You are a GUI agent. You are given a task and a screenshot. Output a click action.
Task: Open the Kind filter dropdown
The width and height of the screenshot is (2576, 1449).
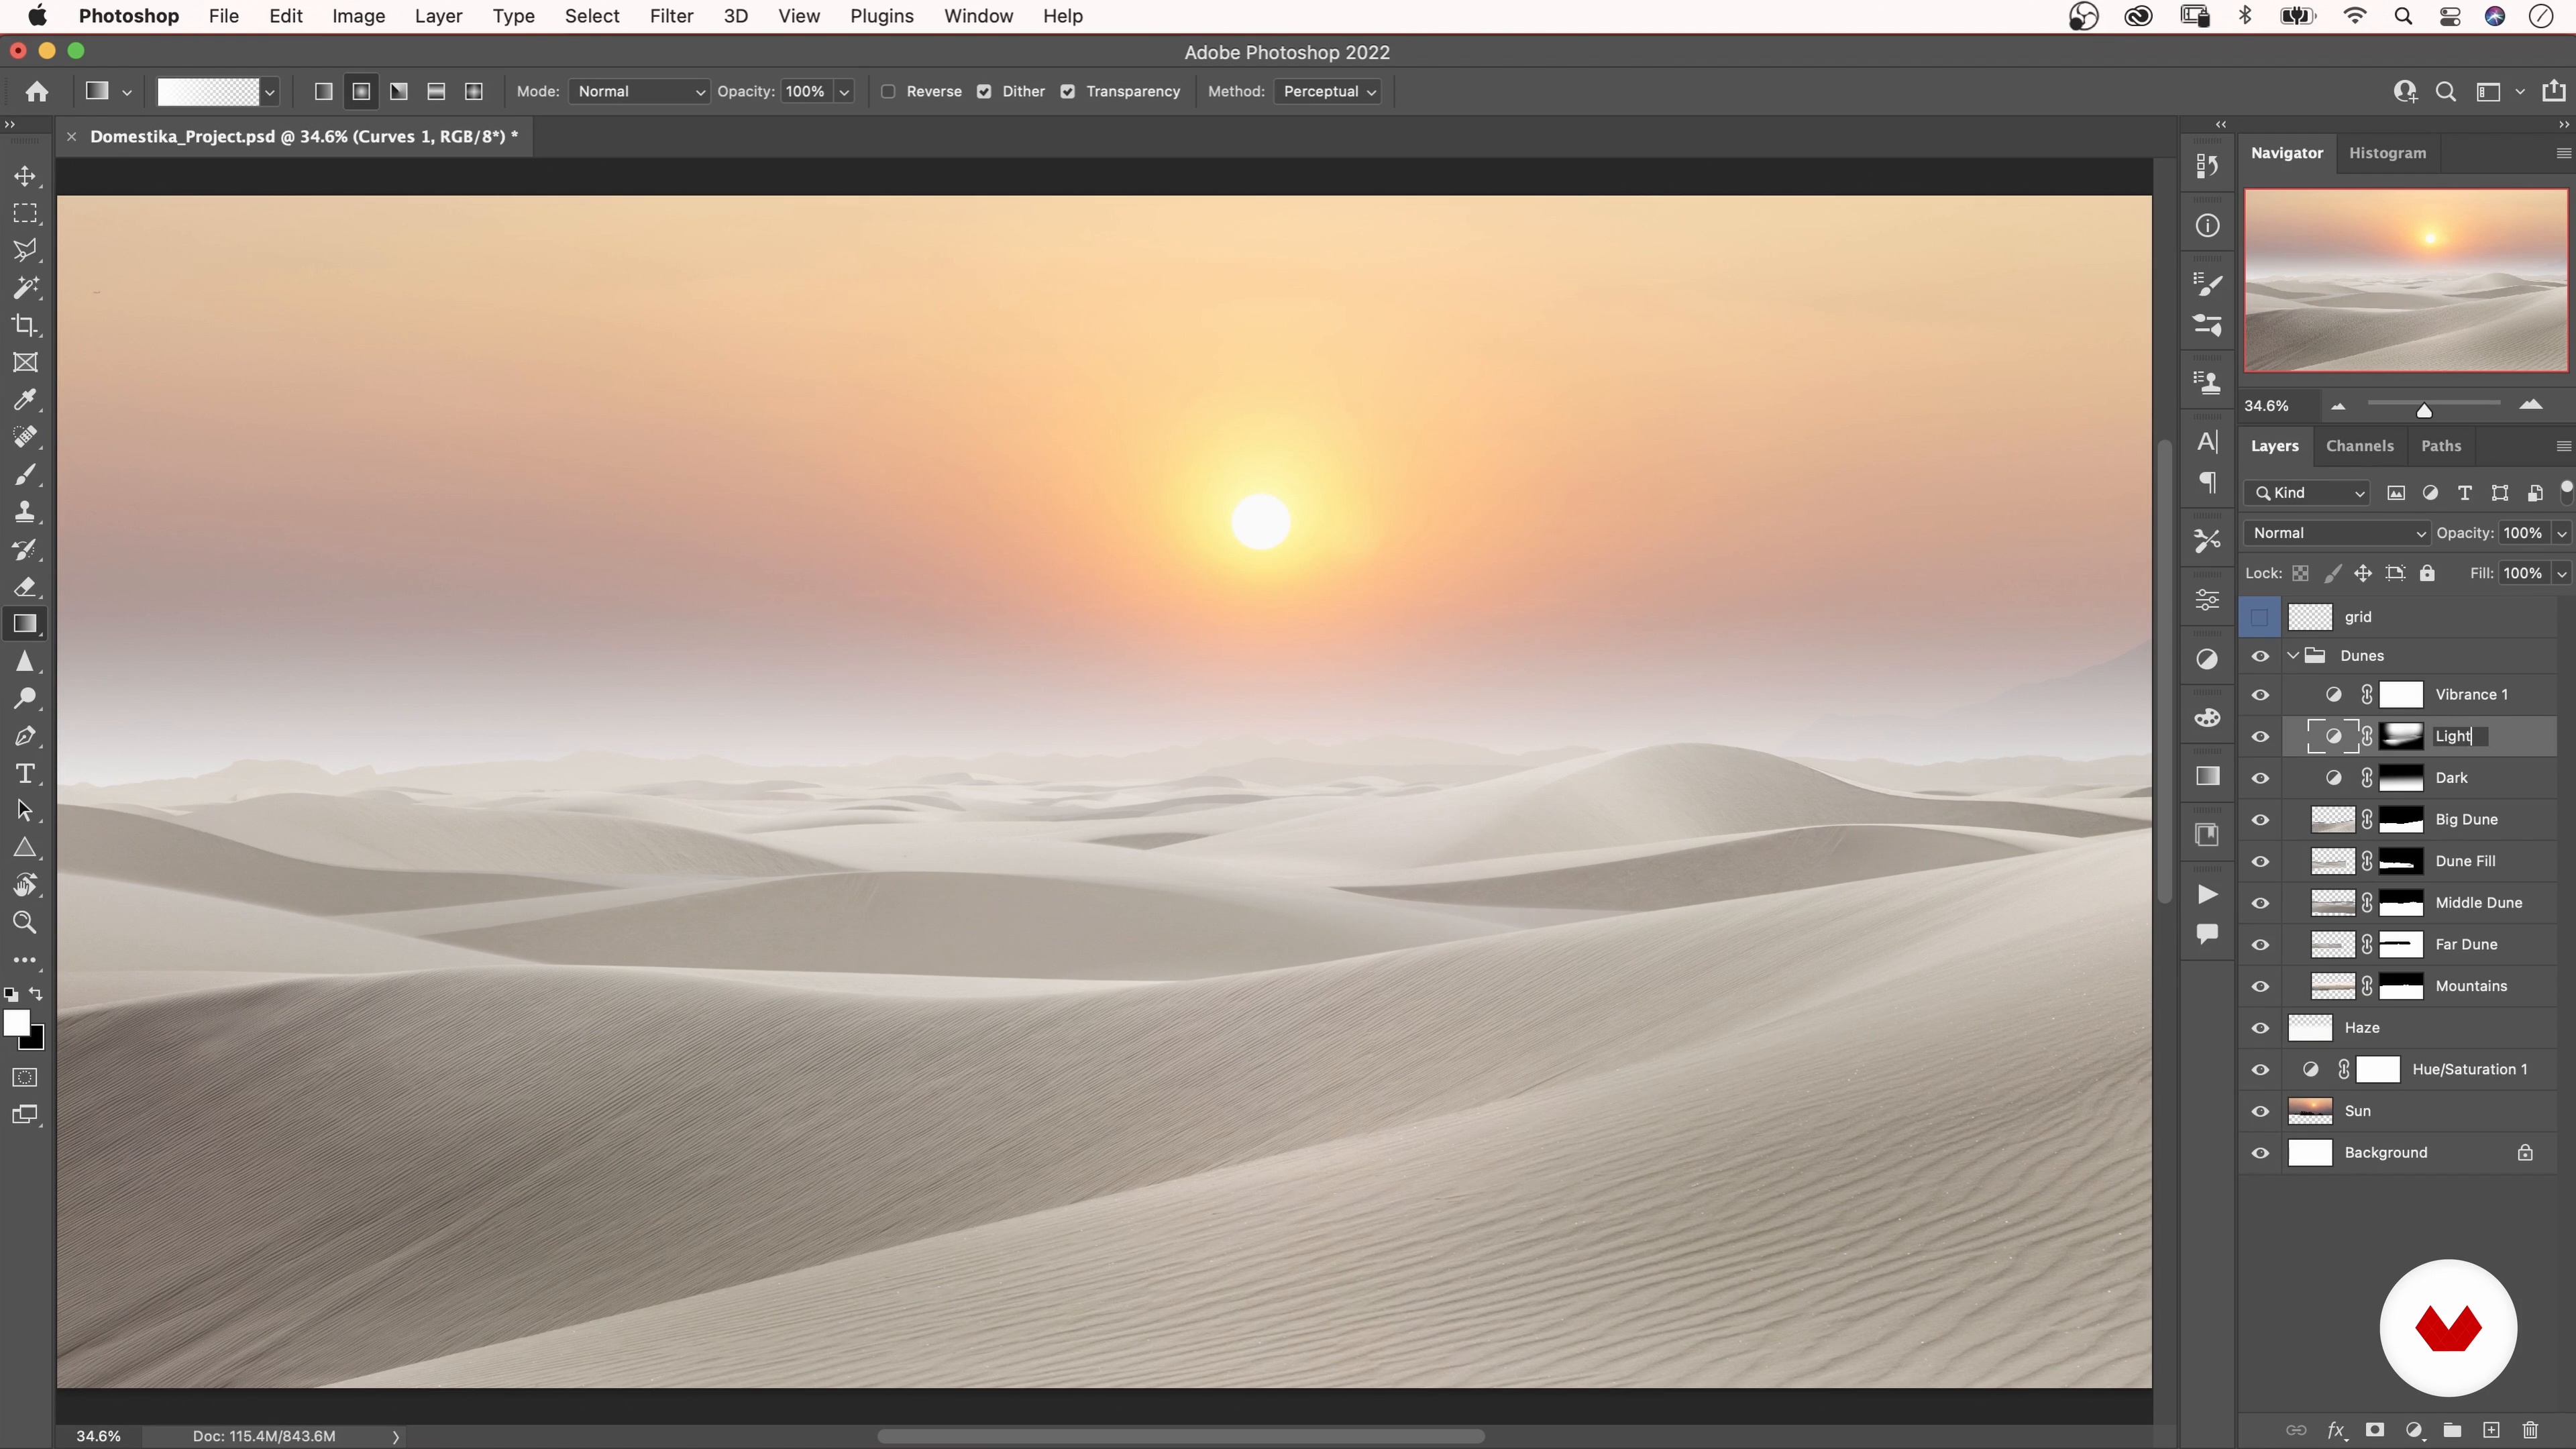pos(2308,493)
